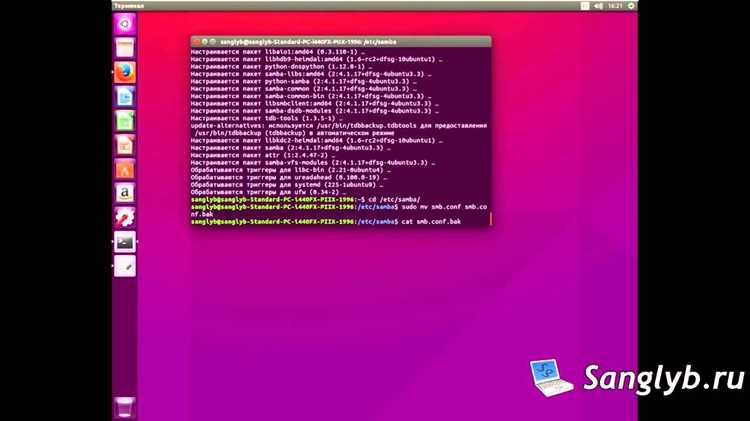Click the 'samba-vfs-modules' output line
The height and width of the screenshot is (421, 750).
(313, 163)
